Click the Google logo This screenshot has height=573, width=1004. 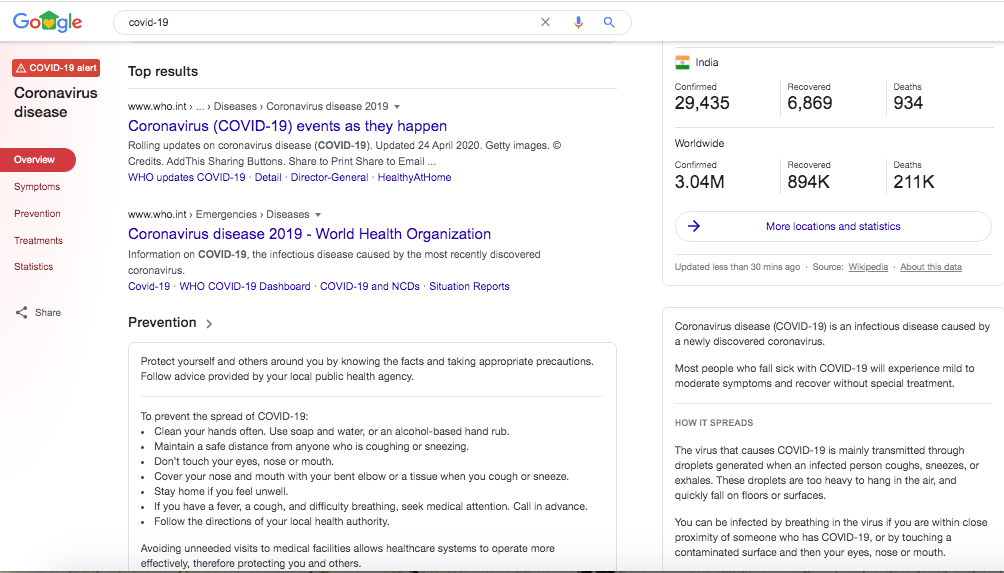click(47, 22)
